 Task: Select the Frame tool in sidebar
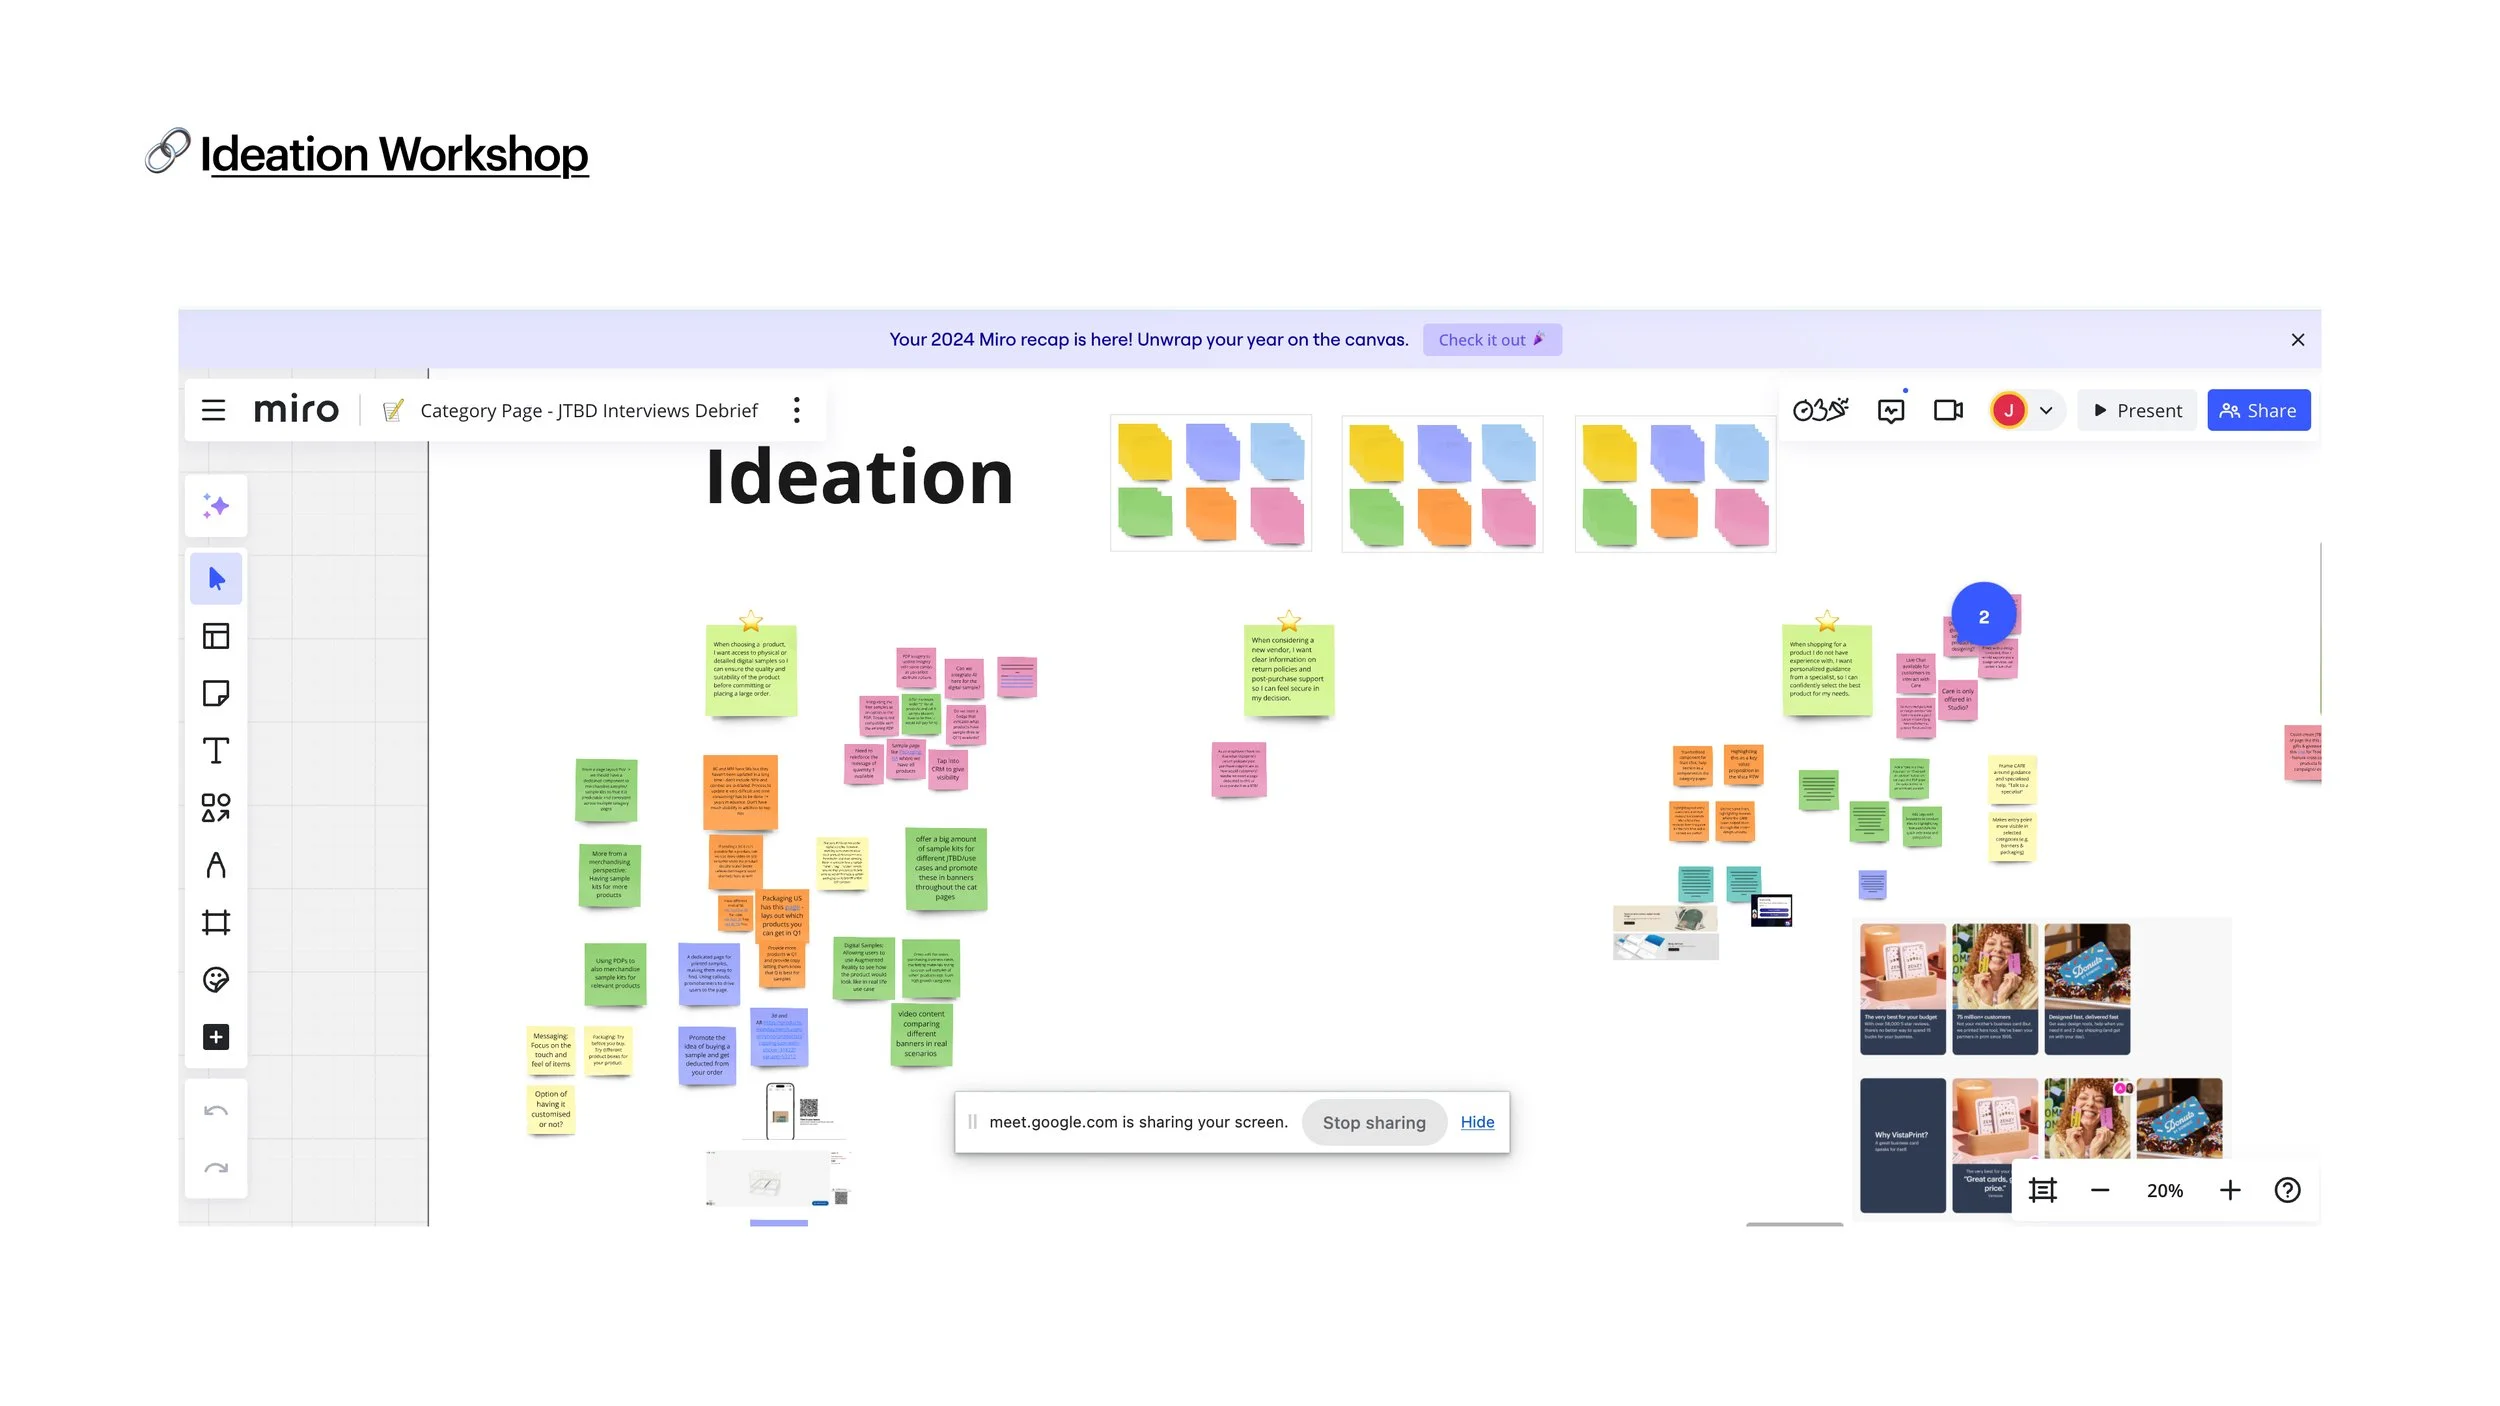point(216,922)
